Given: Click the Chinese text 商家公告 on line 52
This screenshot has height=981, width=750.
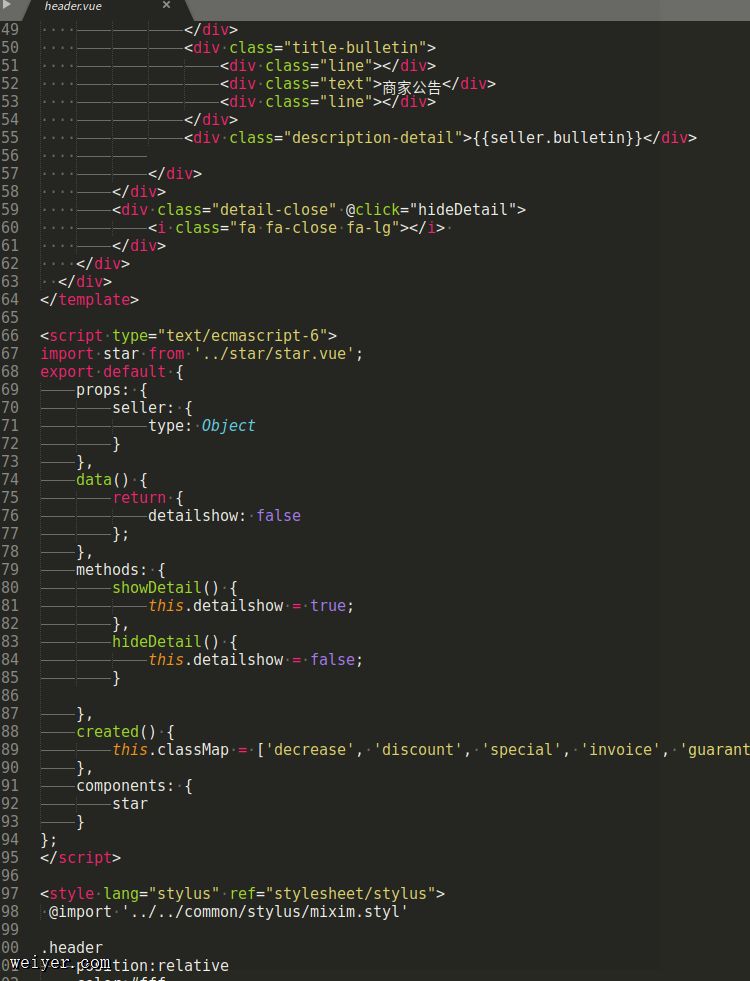Looking at the screenshot, I should point(412,86).
